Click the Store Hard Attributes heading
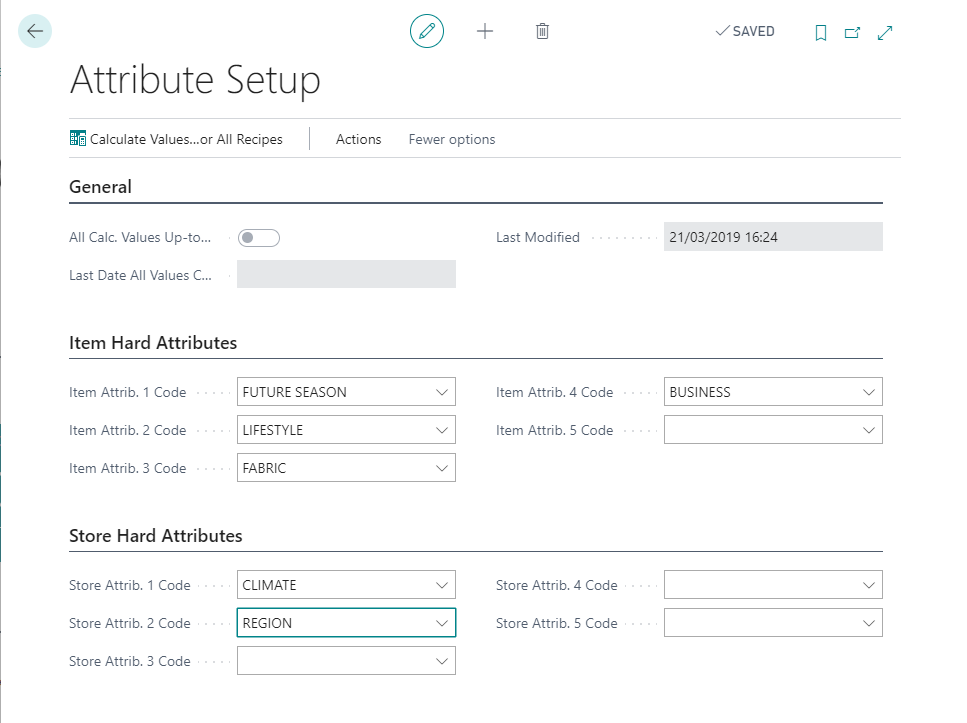Viewport: 967px width, 723px height. point(156,536)
